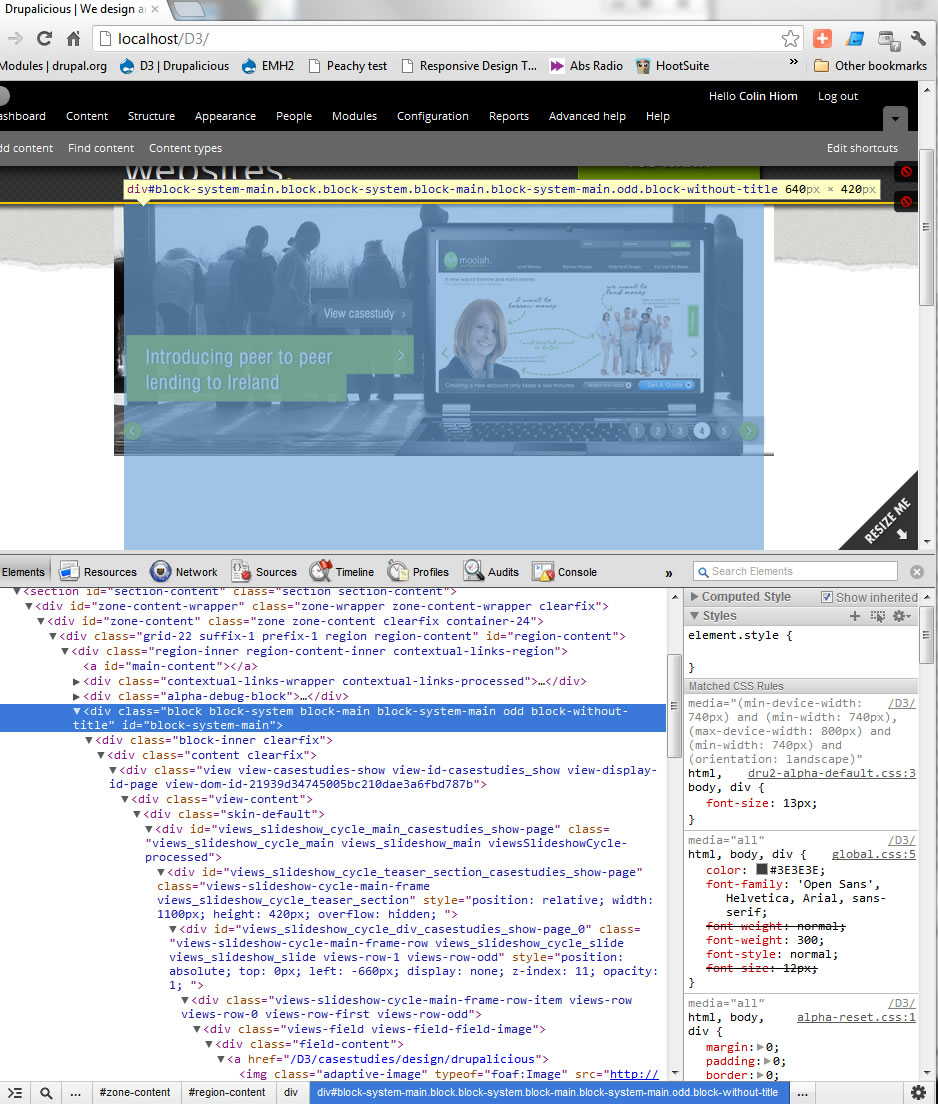Collapse the view-content div node
Screen dimensions: 938x1104
click(125, 800)
